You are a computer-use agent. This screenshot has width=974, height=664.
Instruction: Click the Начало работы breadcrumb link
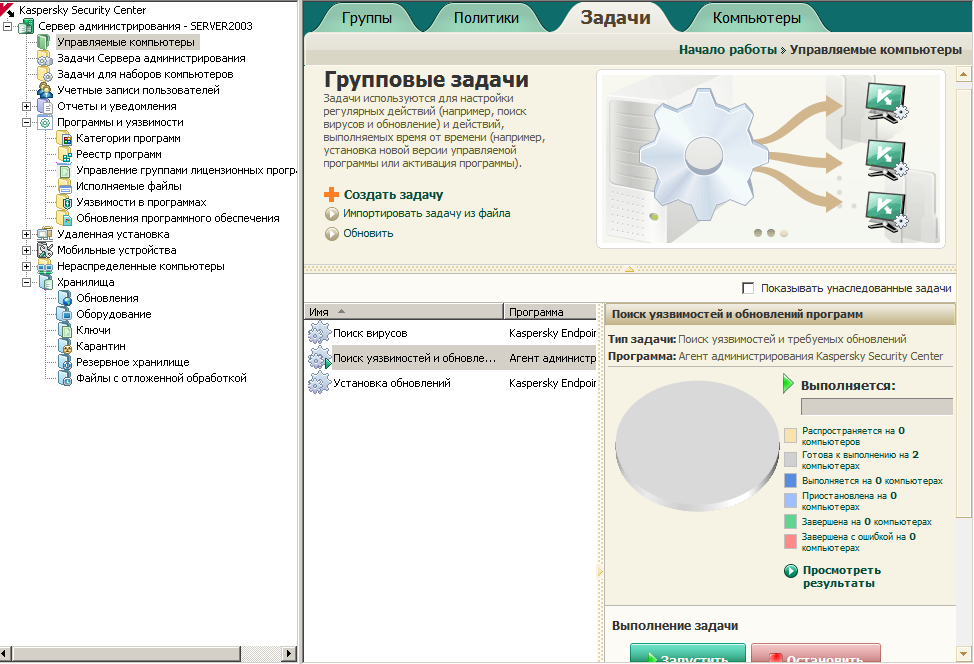[x=727, y=50]
